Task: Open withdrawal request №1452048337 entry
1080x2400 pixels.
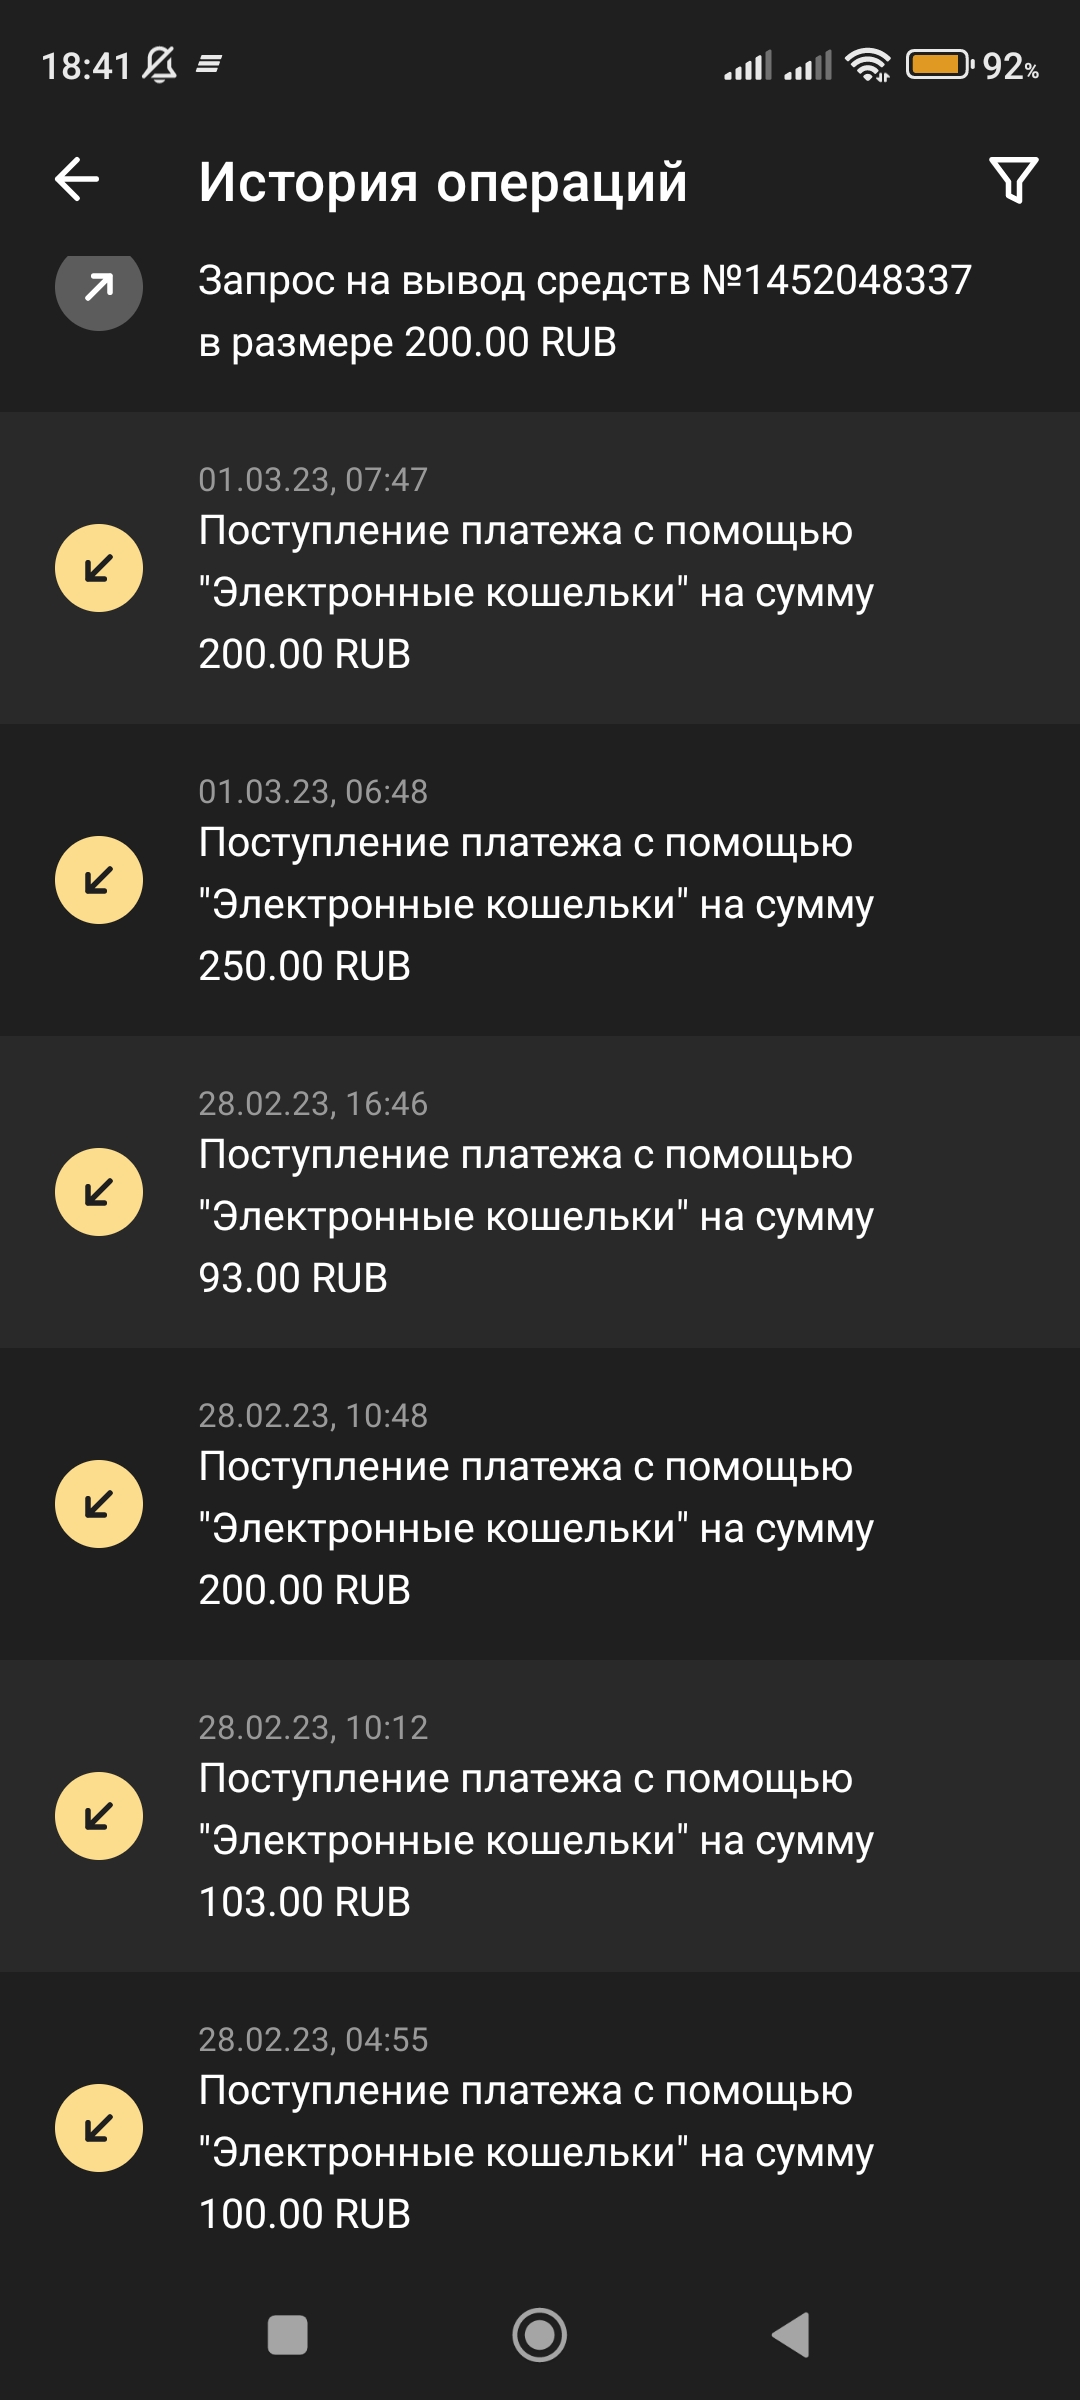Action: click(584, 311)
